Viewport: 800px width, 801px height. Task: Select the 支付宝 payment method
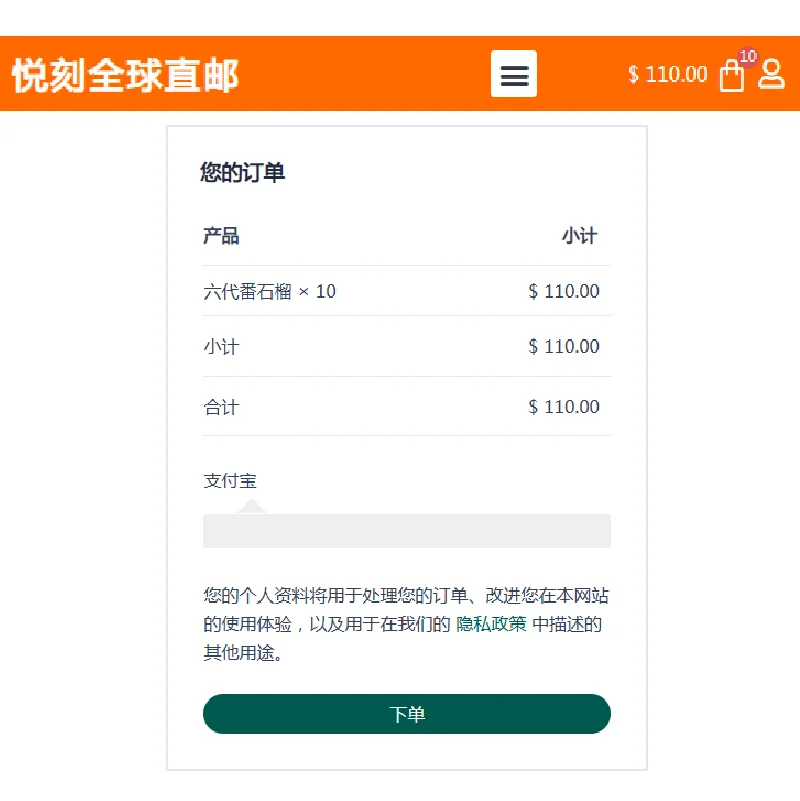[230, 481]
